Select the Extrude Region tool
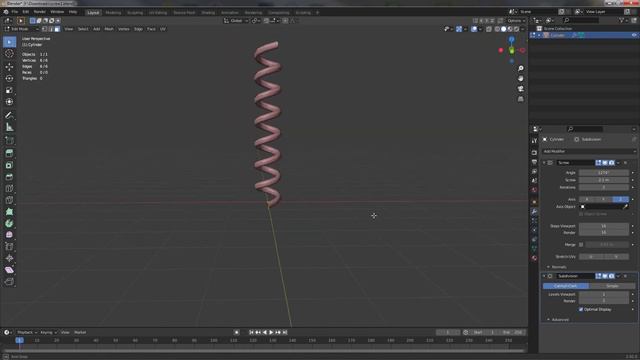 (x=9, y=153)
